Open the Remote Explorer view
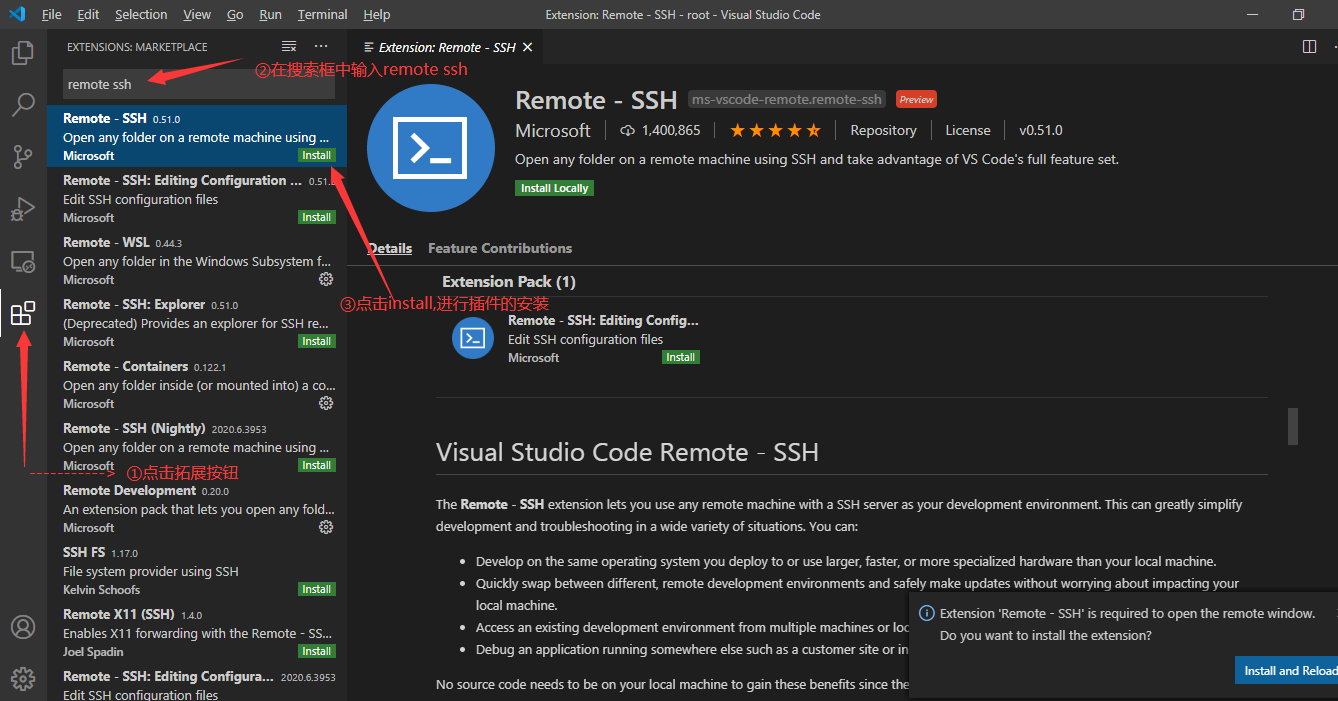This screenshot has width=1338, height=701. click(22, 261)
